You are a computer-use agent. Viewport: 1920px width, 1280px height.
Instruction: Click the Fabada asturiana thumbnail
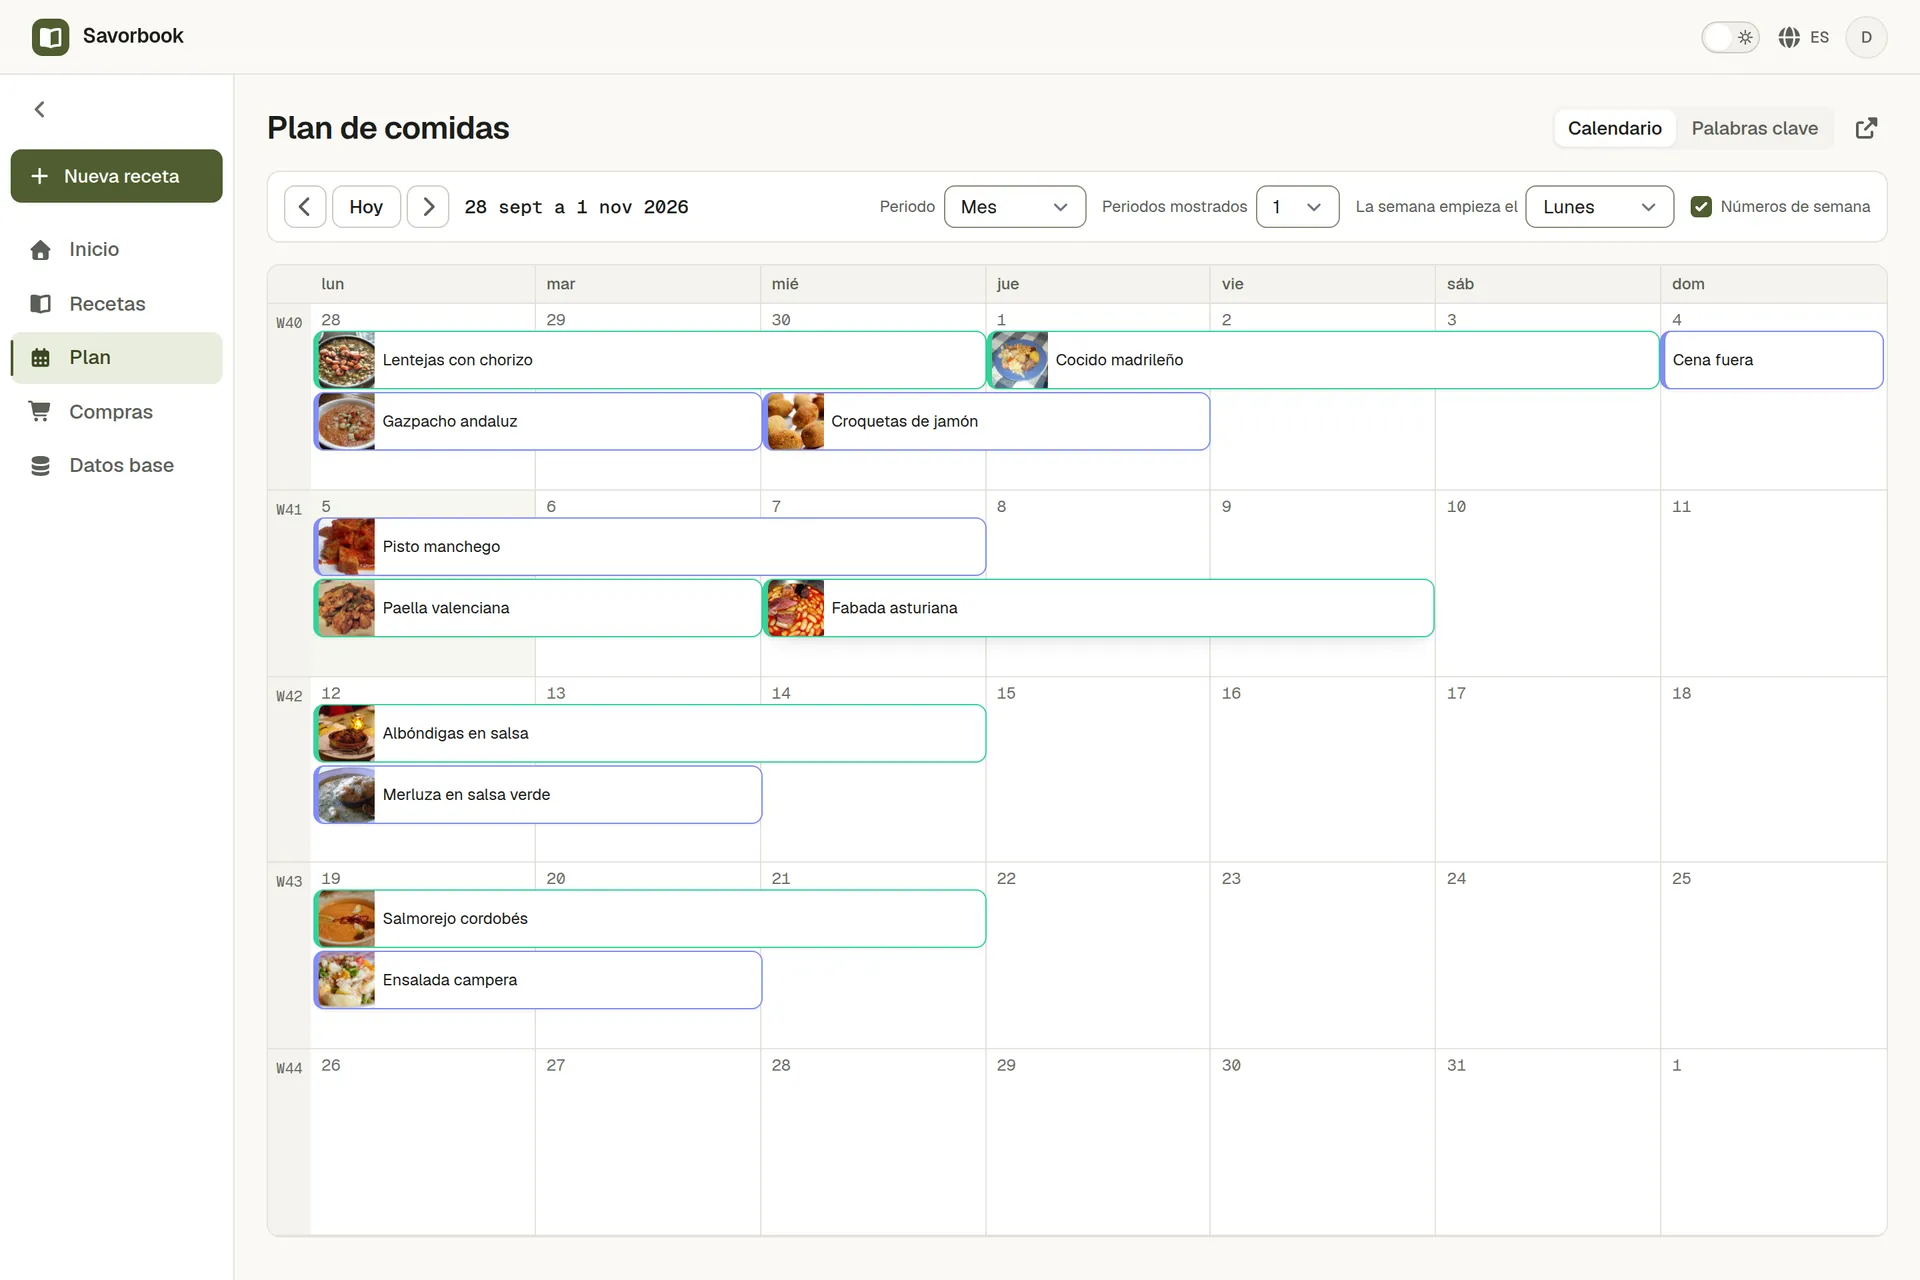pyautogui.click(x=796, y=608)
